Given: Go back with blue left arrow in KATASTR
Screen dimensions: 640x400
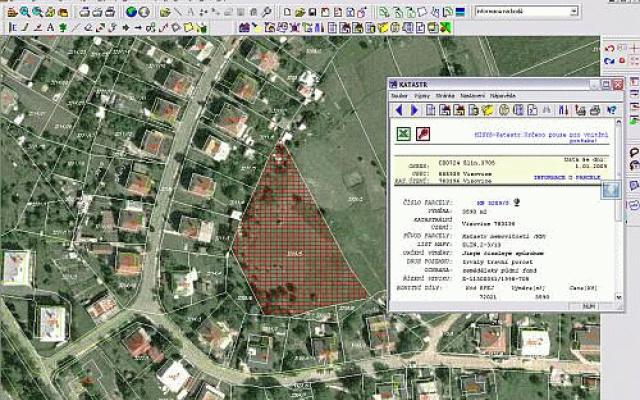Looking at the screenshot, I should pyautogui.click(x=399, y=110).
